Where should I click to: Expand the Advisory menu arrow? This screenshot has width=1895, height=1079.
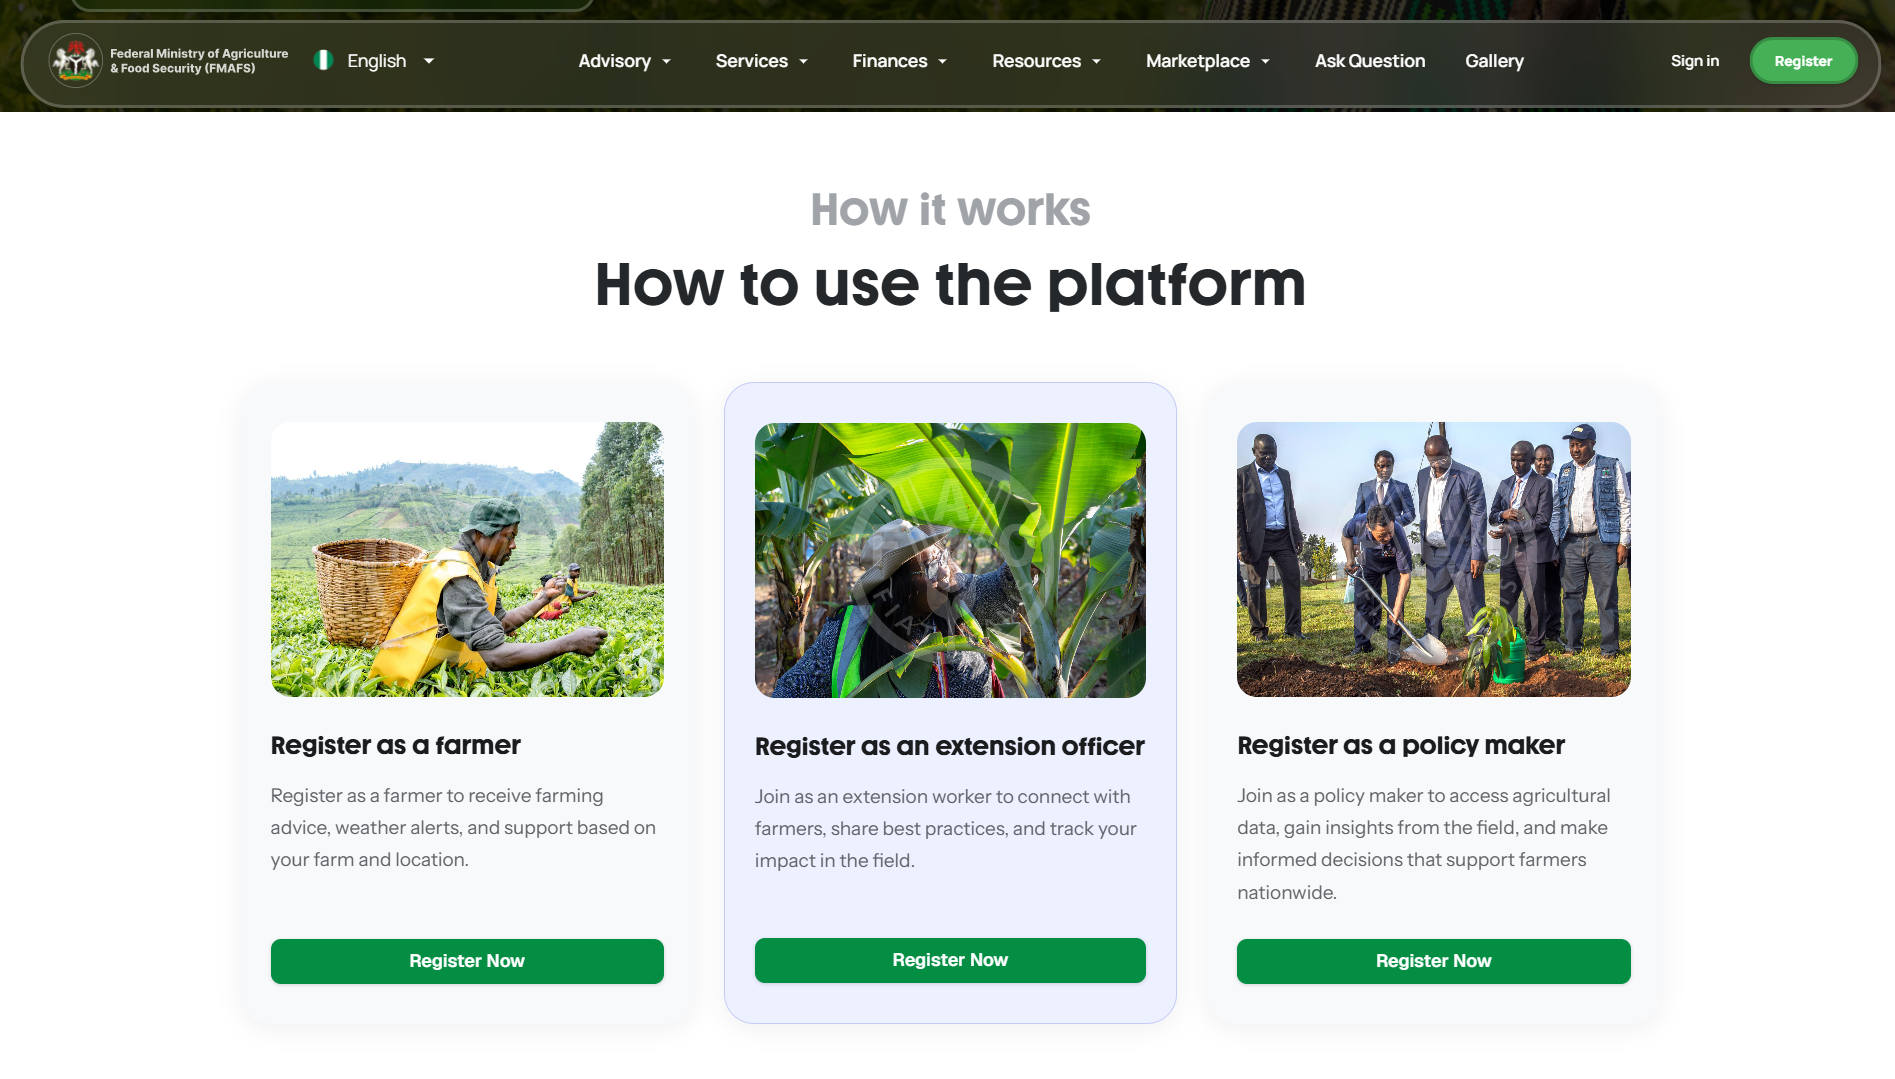(x=667, y=62)
